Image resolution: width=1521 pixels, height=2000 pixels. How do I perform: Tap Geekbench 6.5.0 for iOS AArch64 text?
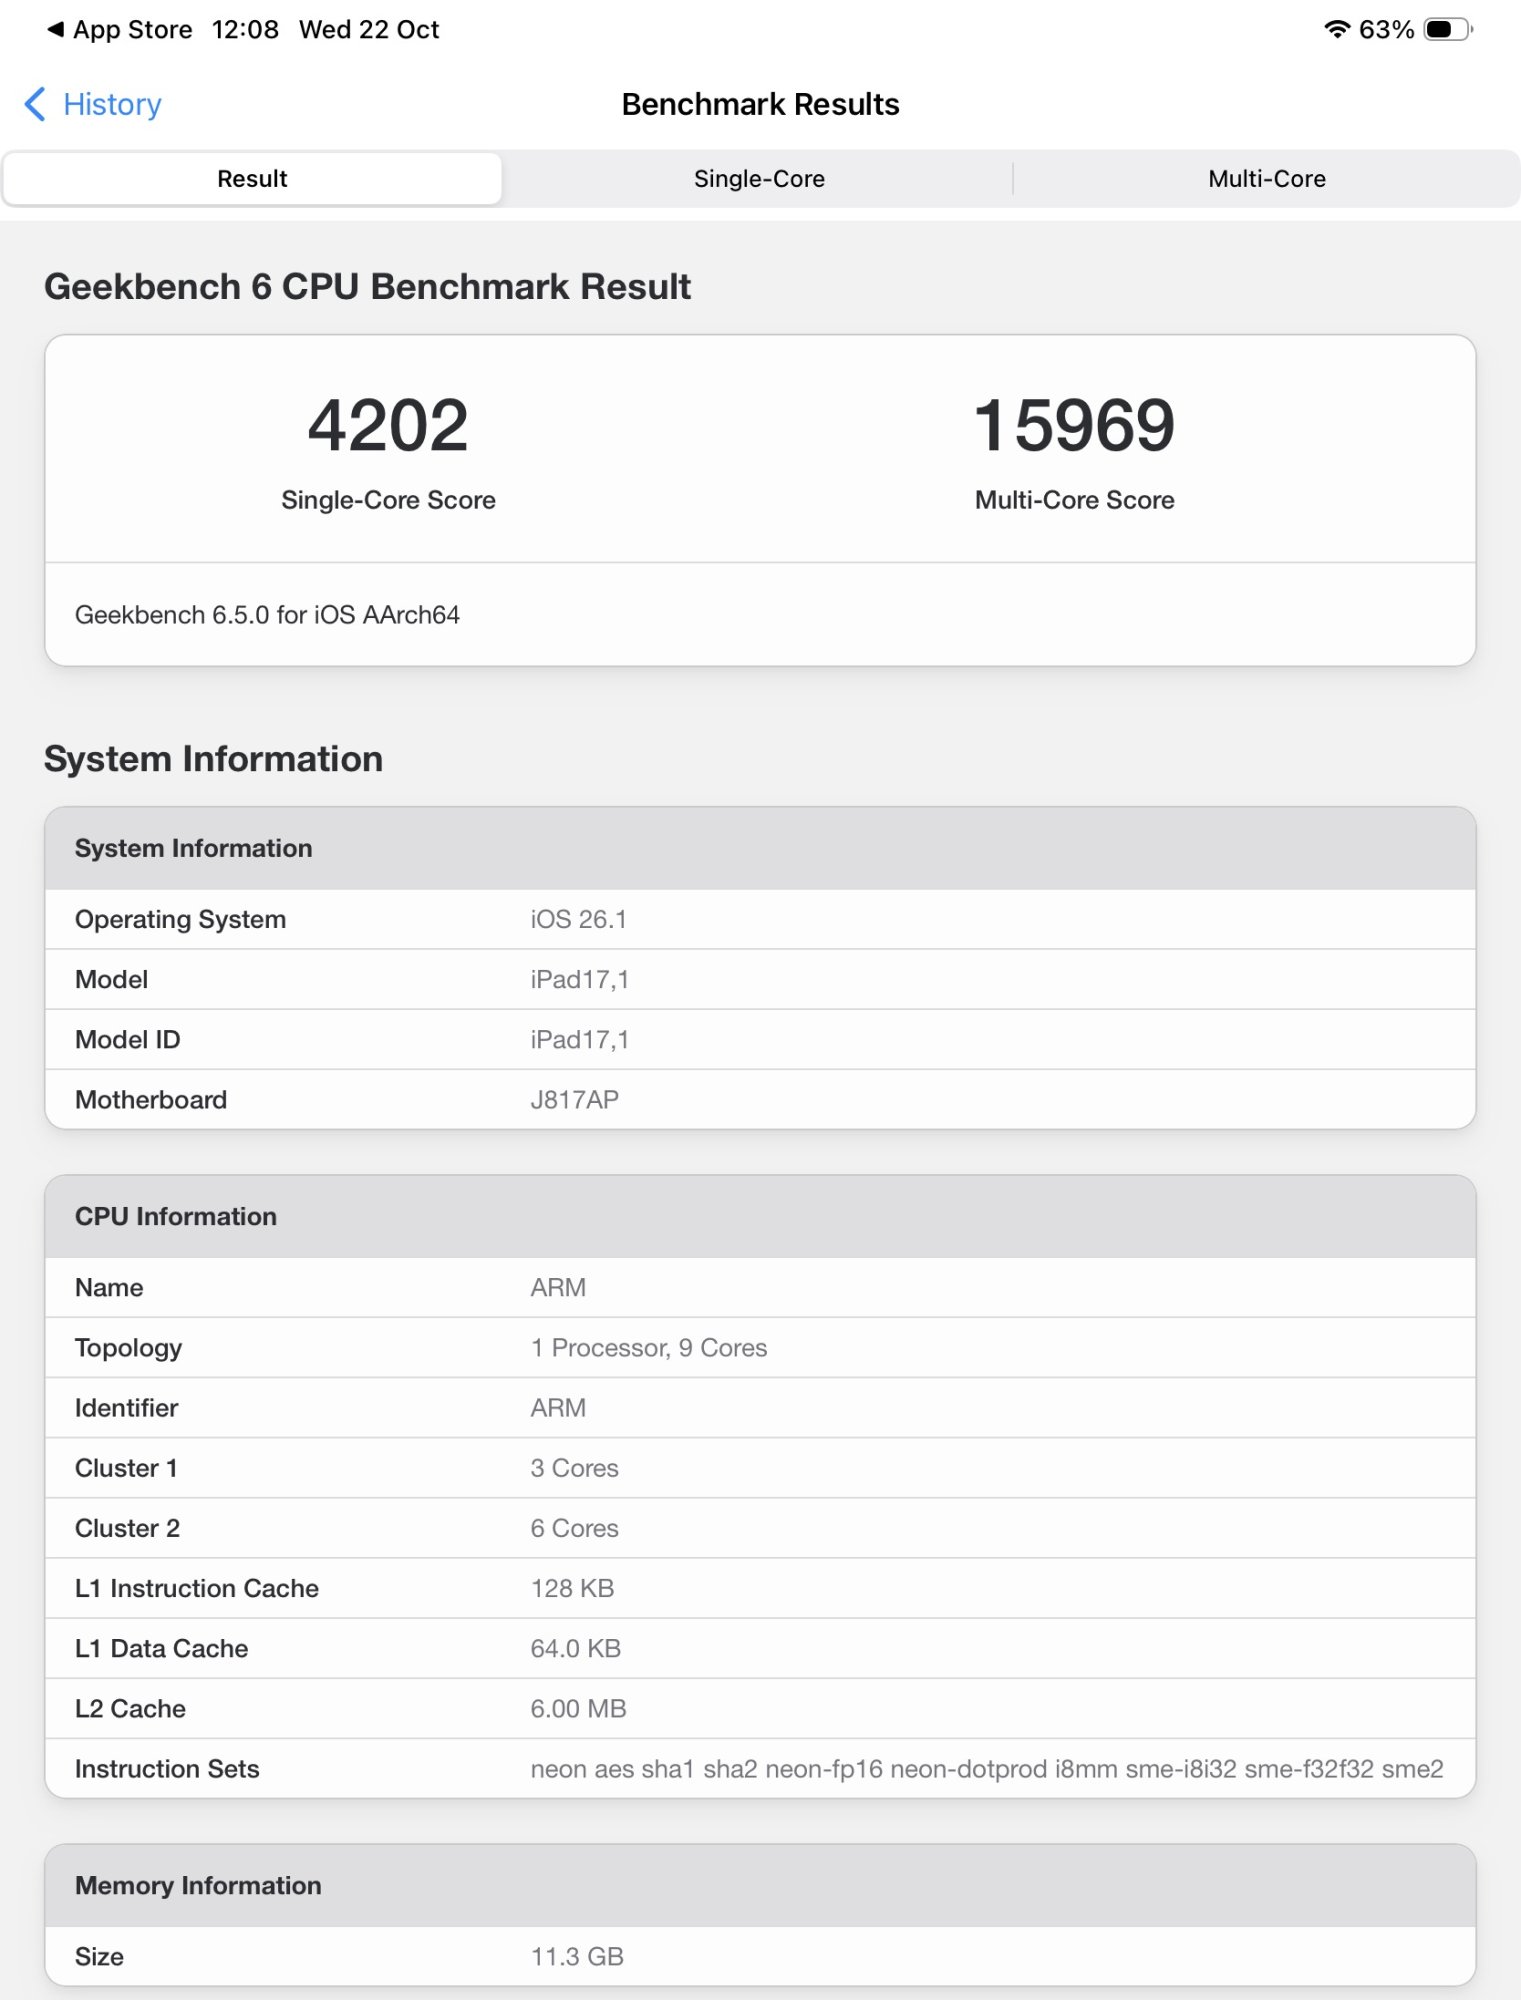[x=267, y=615]
